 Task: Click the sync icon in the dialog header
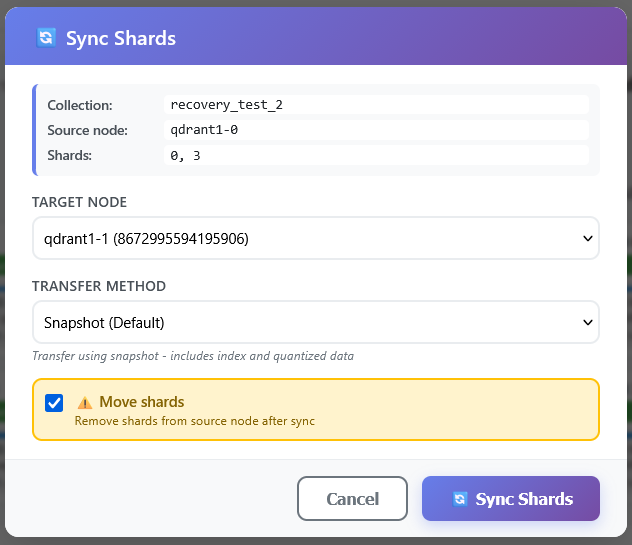[46, 38]
